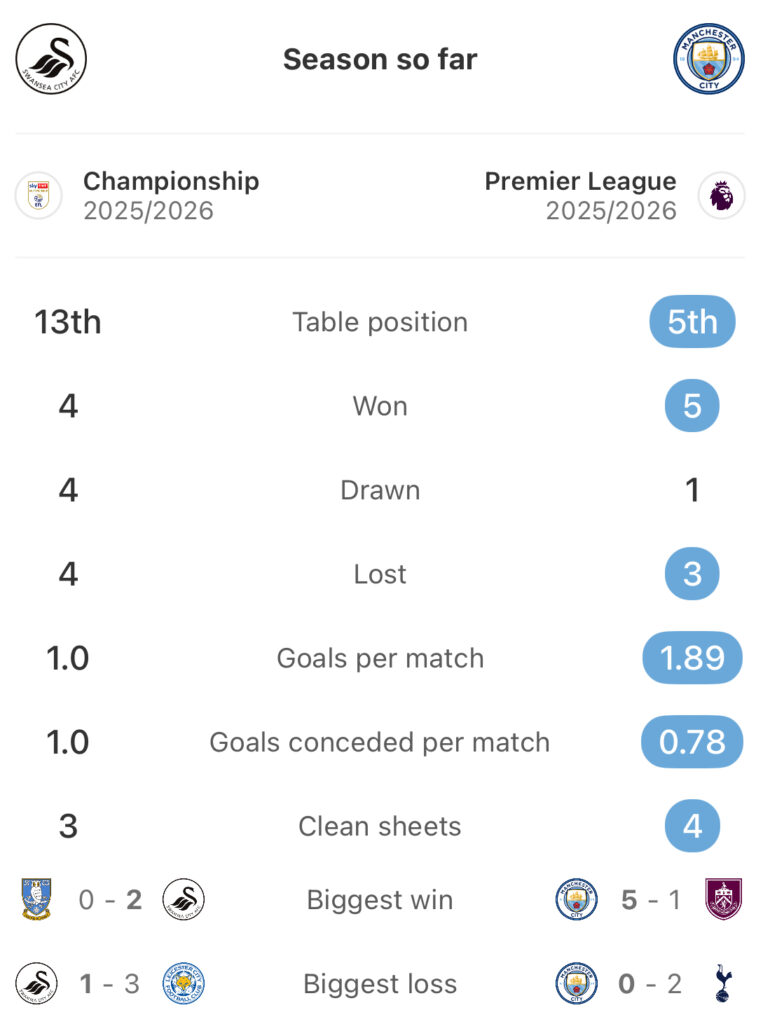
Task: Open the Championship 2025/2026 league link
Action: point(171,196)
